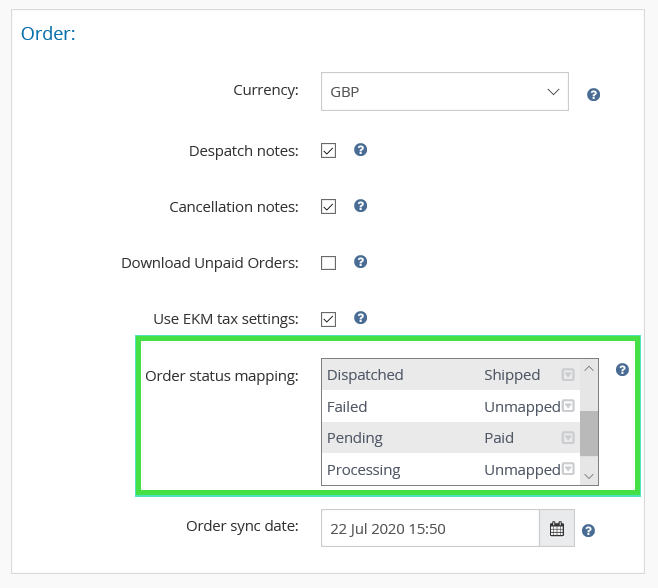658x588 pixels.
Task: Click the Order sync date text field
Action: (430, 529)
